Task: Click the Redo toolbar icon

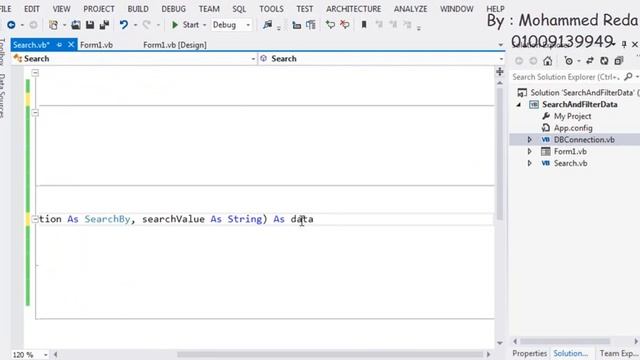Action: [147, 25]
